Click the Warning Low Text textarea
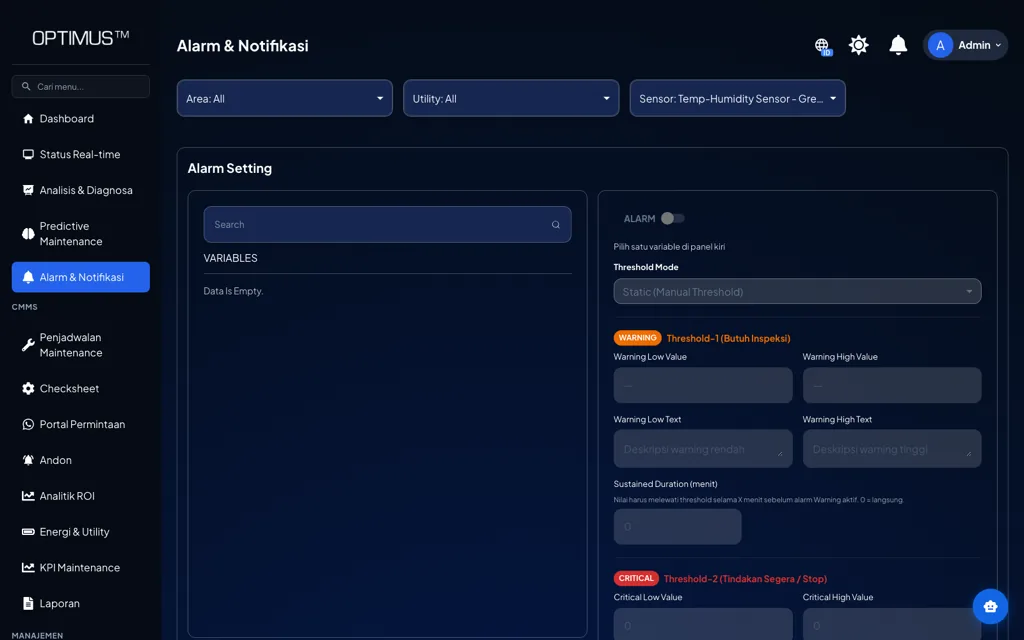Screen dimensions: 1024x640 (x=703, y=449)
